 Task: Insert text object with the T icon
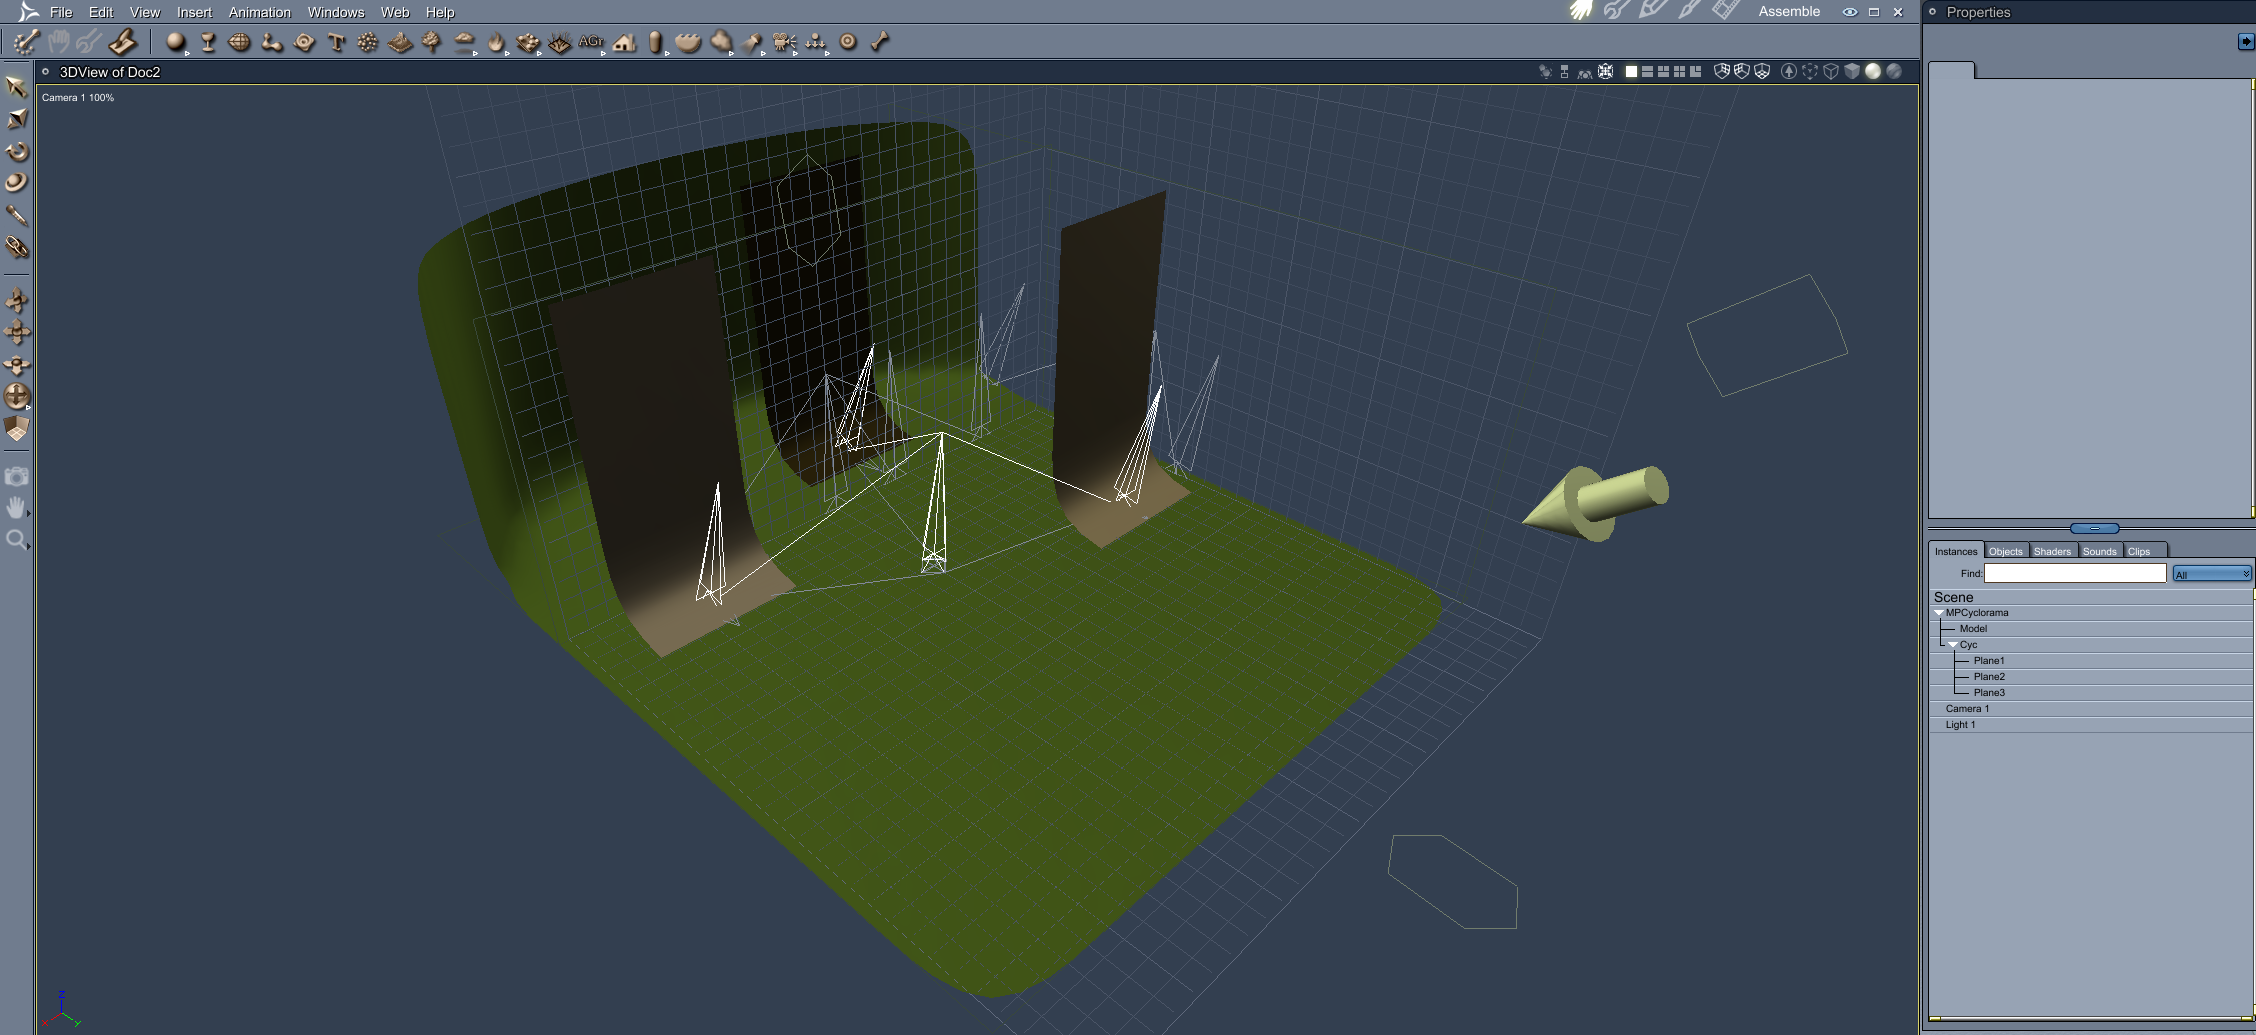336,42
